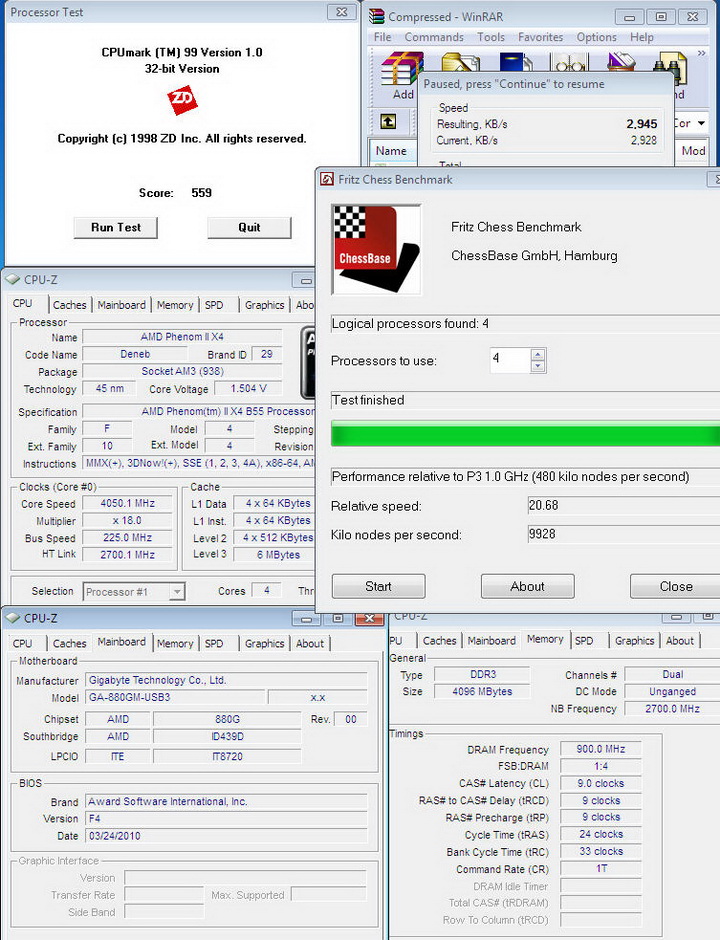Click the green benchmark progress bar
Image resolution: width=720 pixels, height=940 pixels.
(x=525, y=433)
